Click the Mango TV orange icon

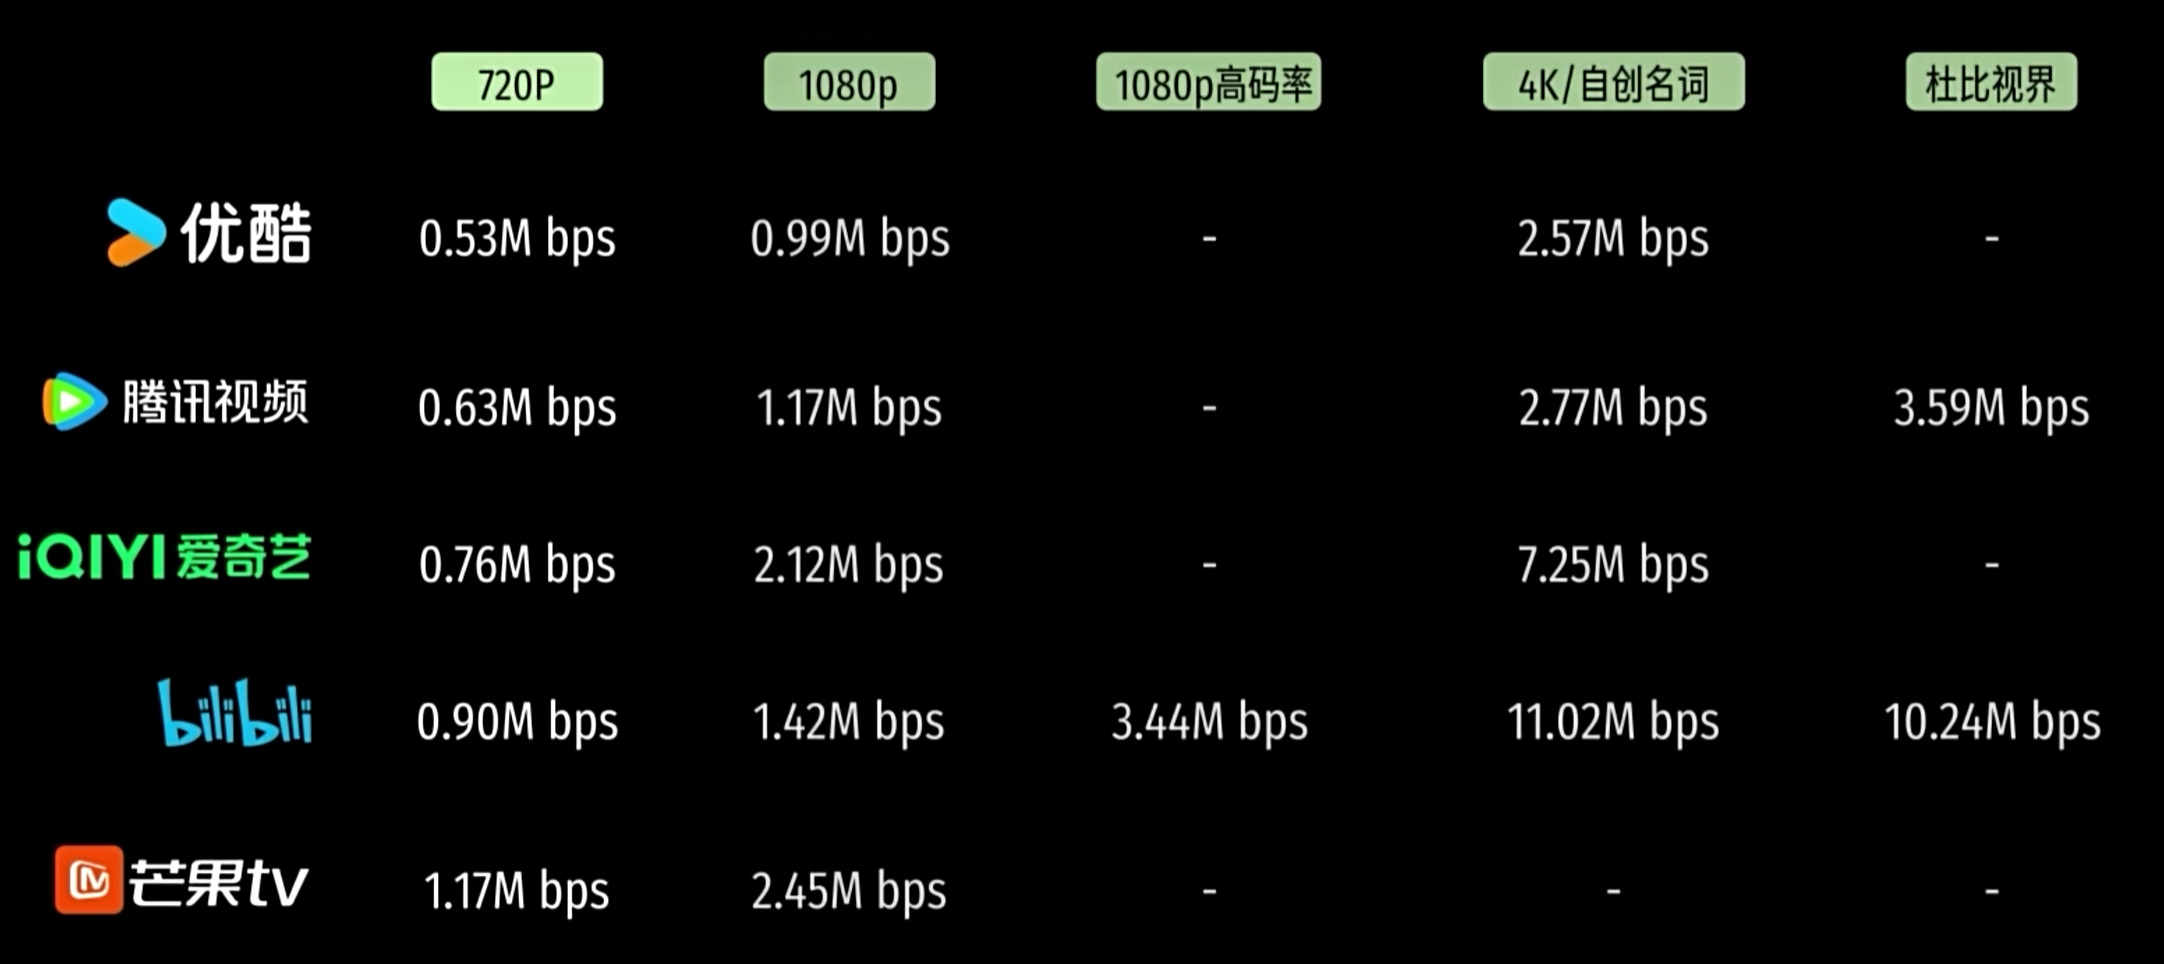tap(89, 880)
